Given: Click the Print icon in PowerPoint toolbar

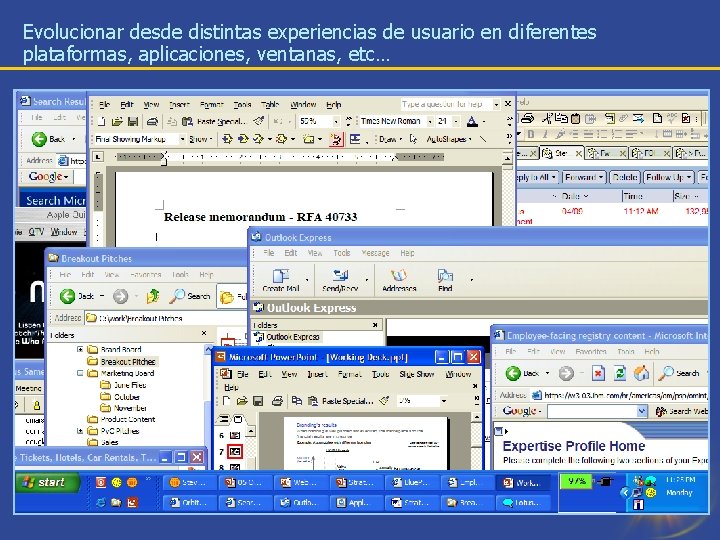Looking at the screenshot, I should [277, 401].
